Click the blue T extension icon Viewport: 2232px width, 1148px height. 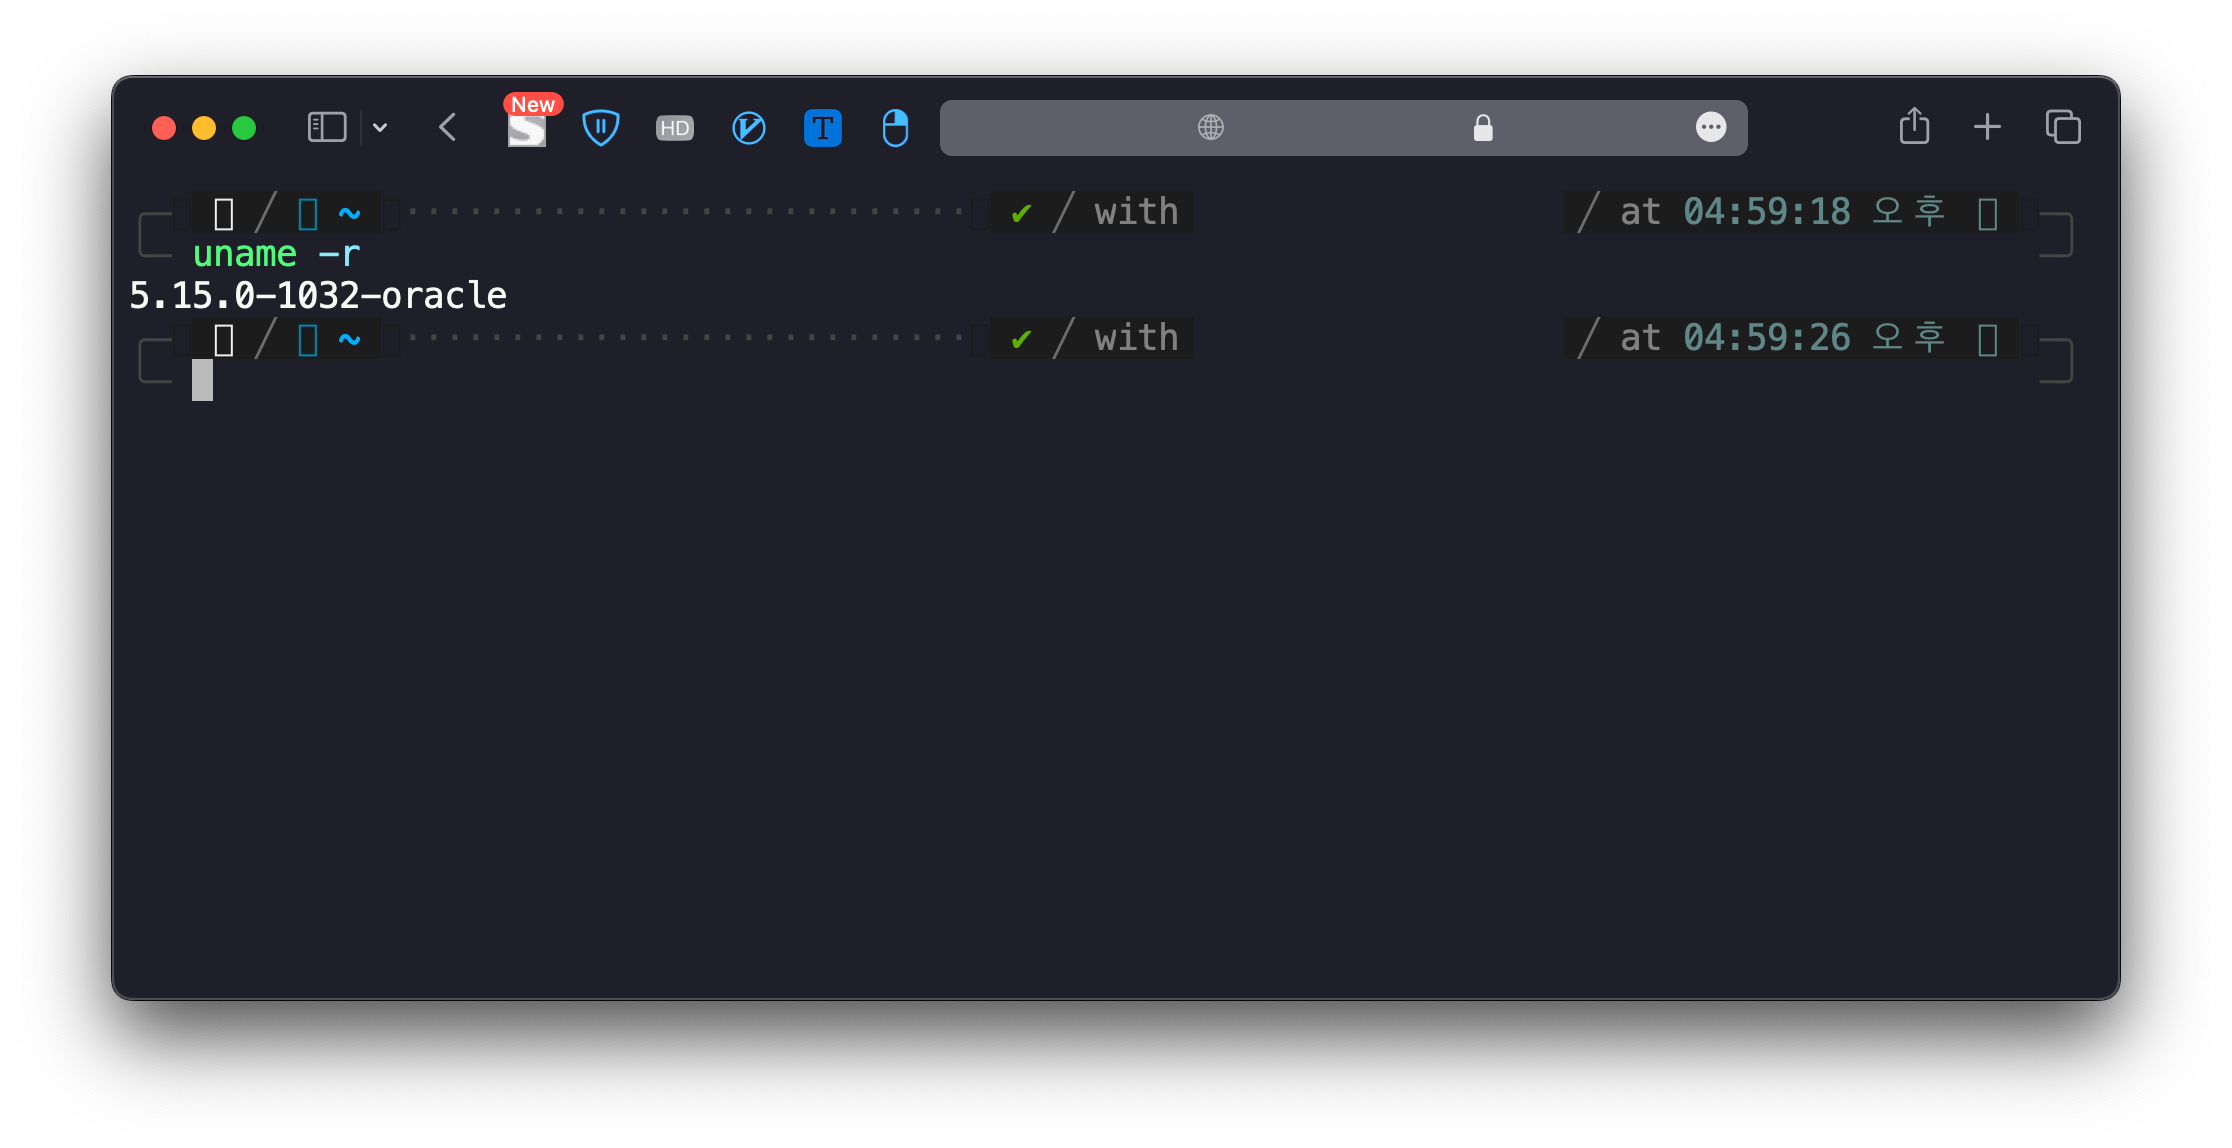click(x=822, y=128)
